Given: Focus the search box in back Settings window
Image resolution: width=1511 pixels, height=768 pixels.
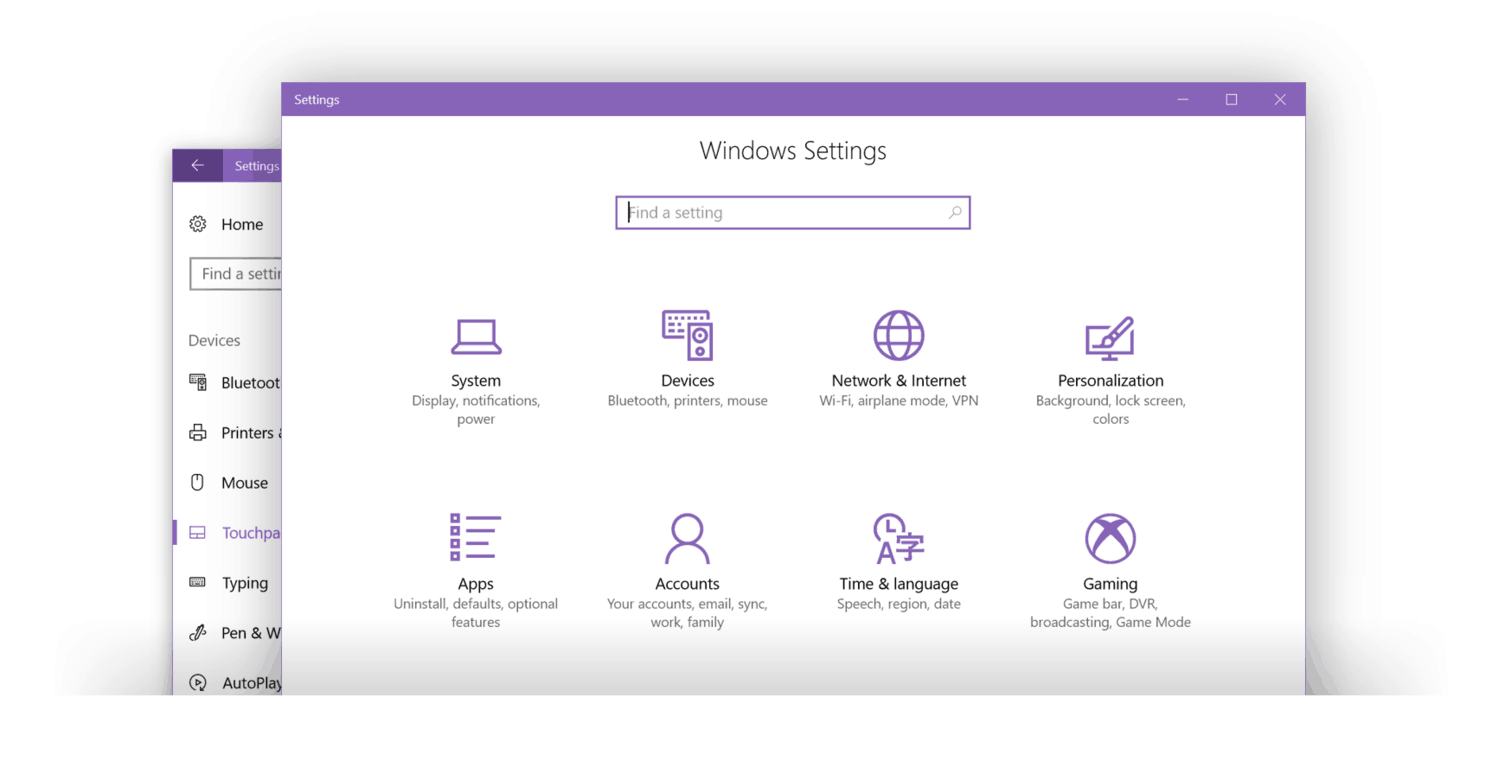Looking at the screenshot, I should [236, 274].
